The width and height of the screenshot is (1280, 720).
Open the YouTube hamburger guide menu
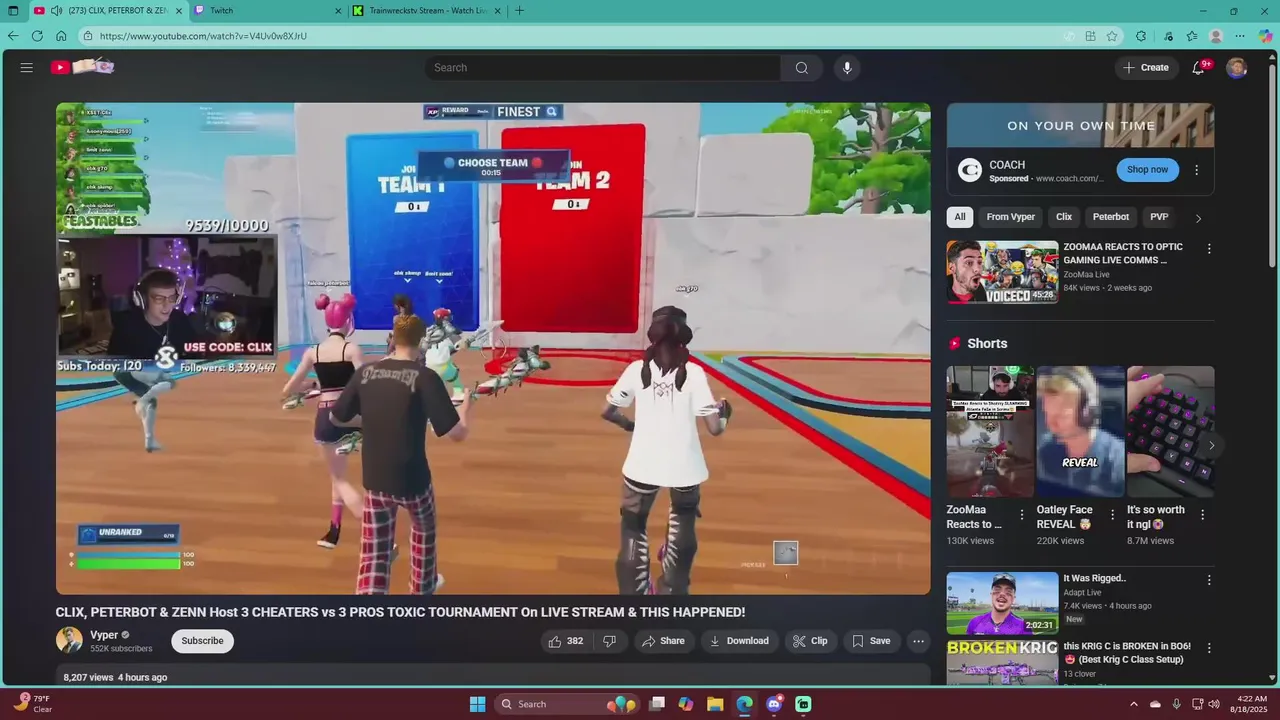coord(27,67)
